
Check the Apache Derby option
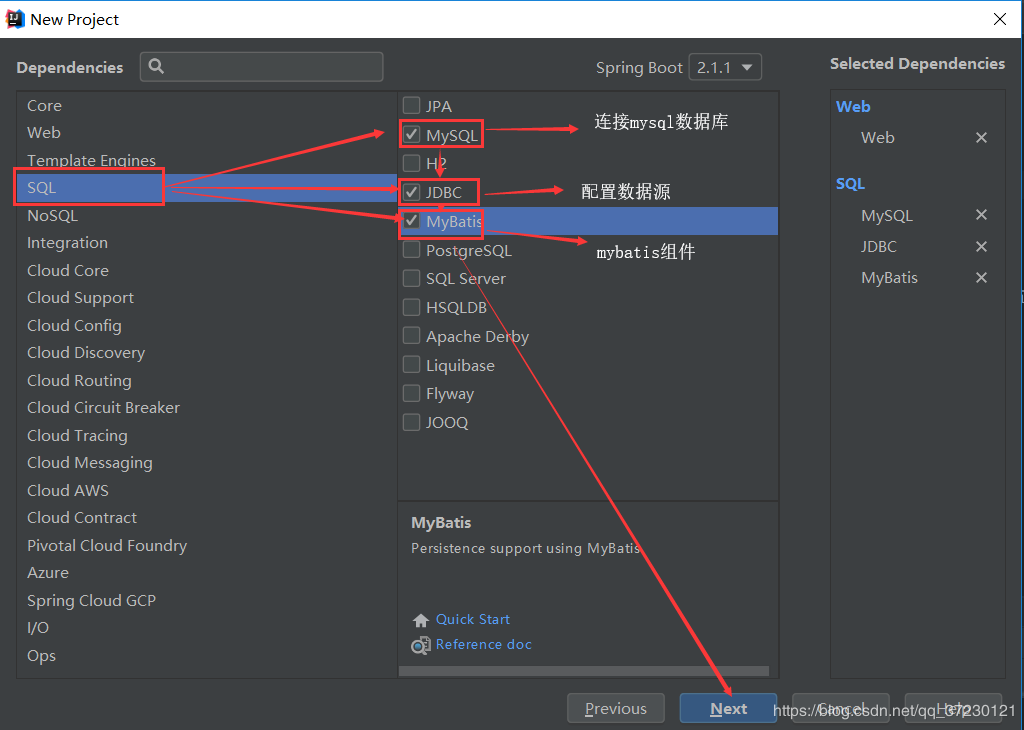tap(411, 336)
